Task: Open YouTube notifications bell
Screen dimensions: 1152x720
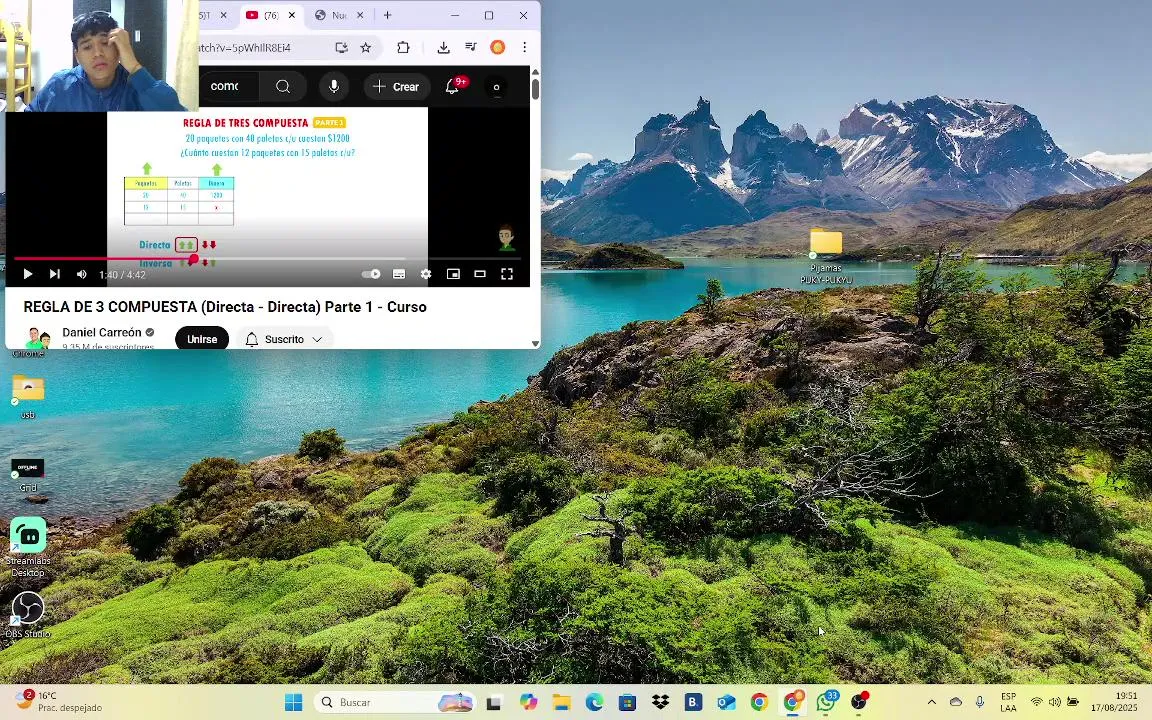Action: pos(453,87)
